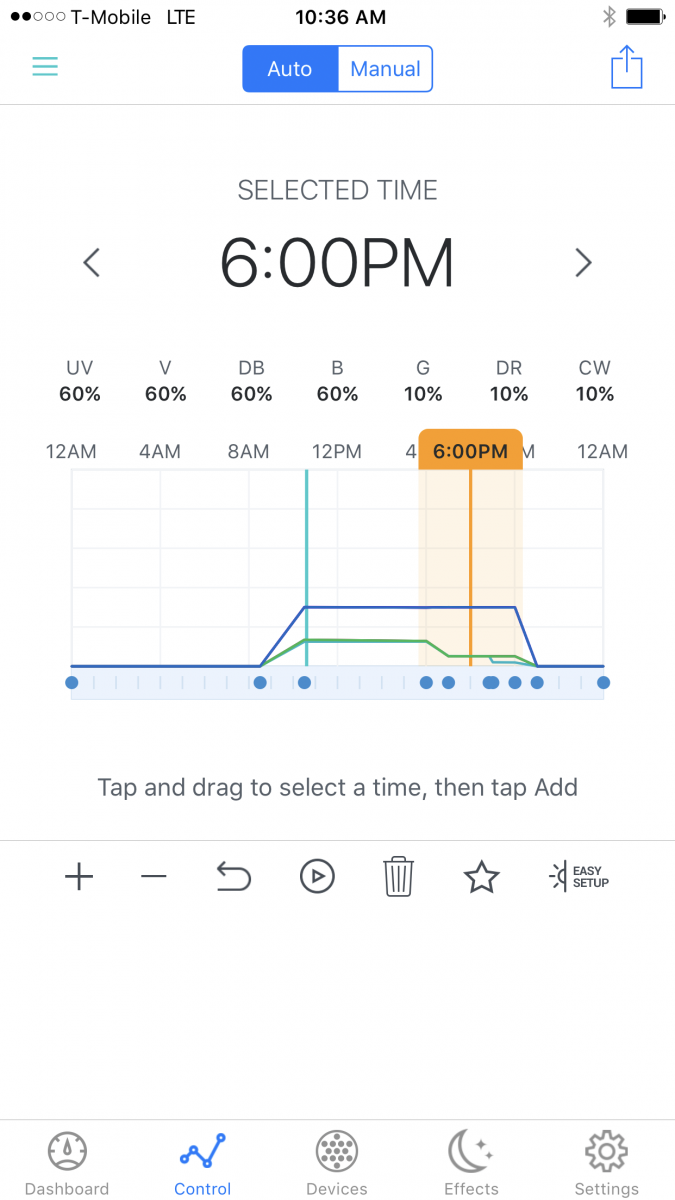The image size is (675, 1200).
Task: Delete with the trash icon
Action: tap(398, 877)
